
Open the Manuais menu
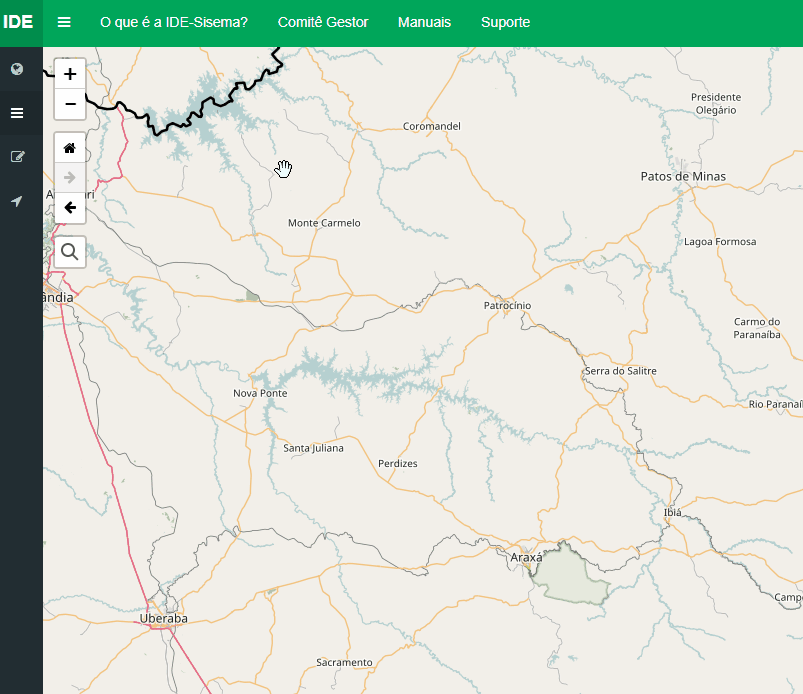click(424, 21)
